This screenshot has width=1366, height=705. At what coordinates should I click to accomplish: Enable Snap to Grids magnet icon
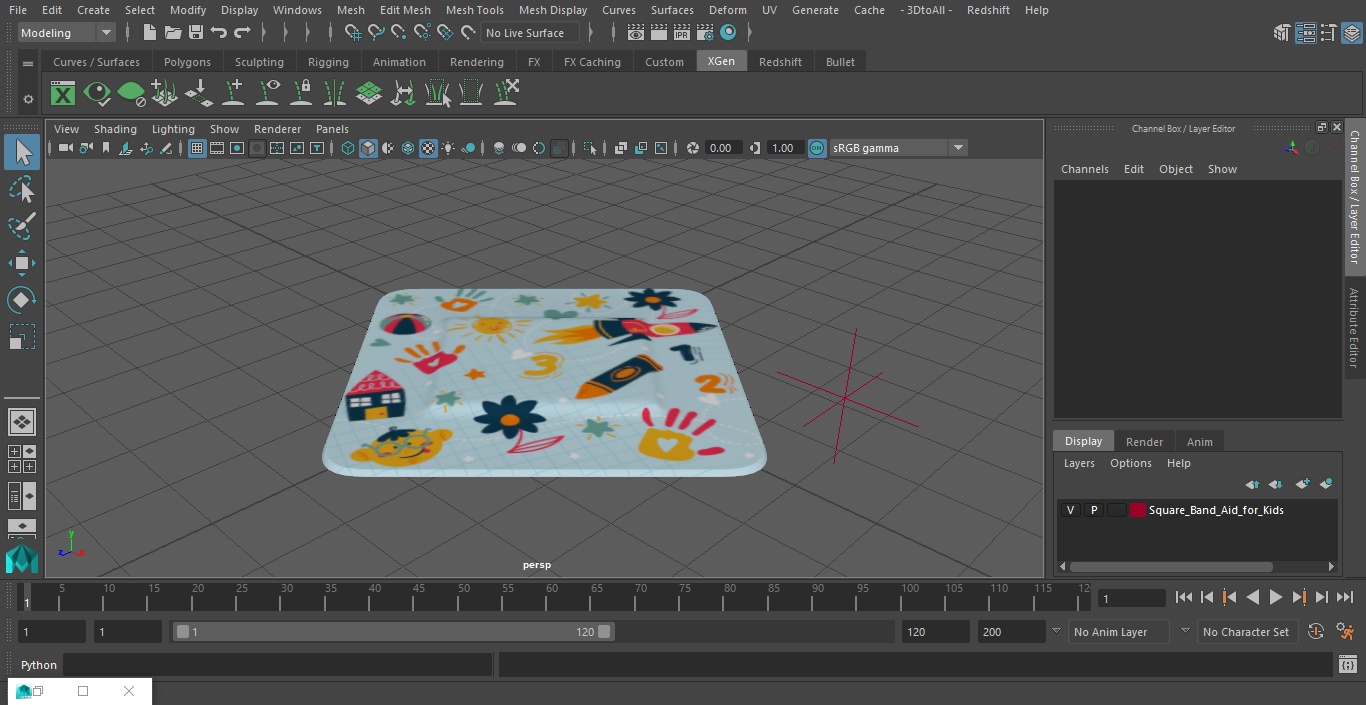[352, 33]
